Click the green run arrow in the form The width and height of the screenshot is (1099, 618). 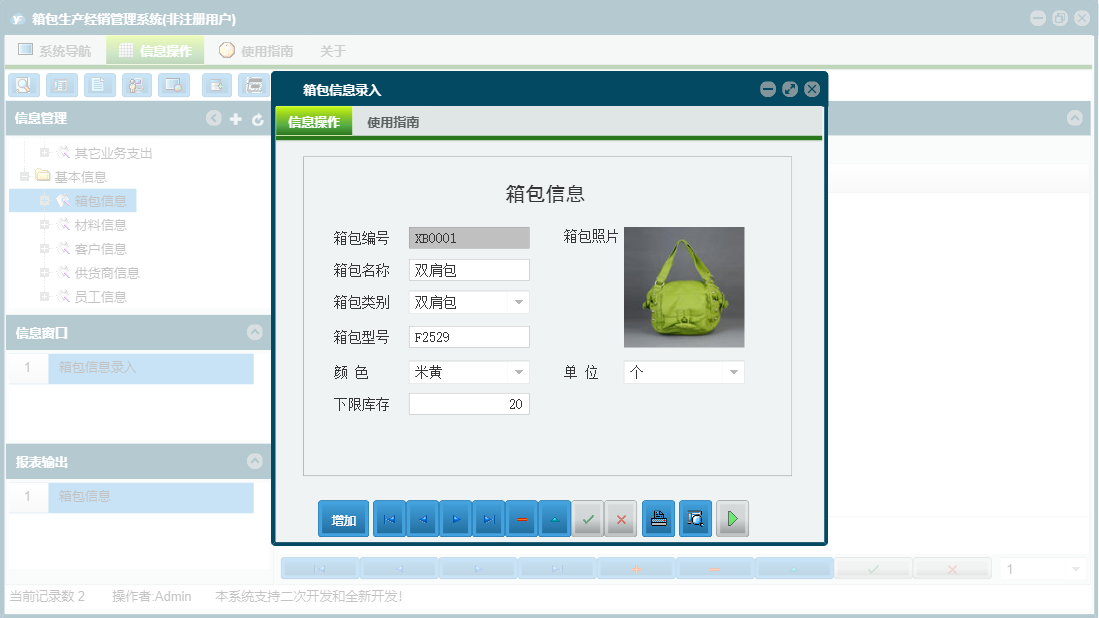point(732,518)
